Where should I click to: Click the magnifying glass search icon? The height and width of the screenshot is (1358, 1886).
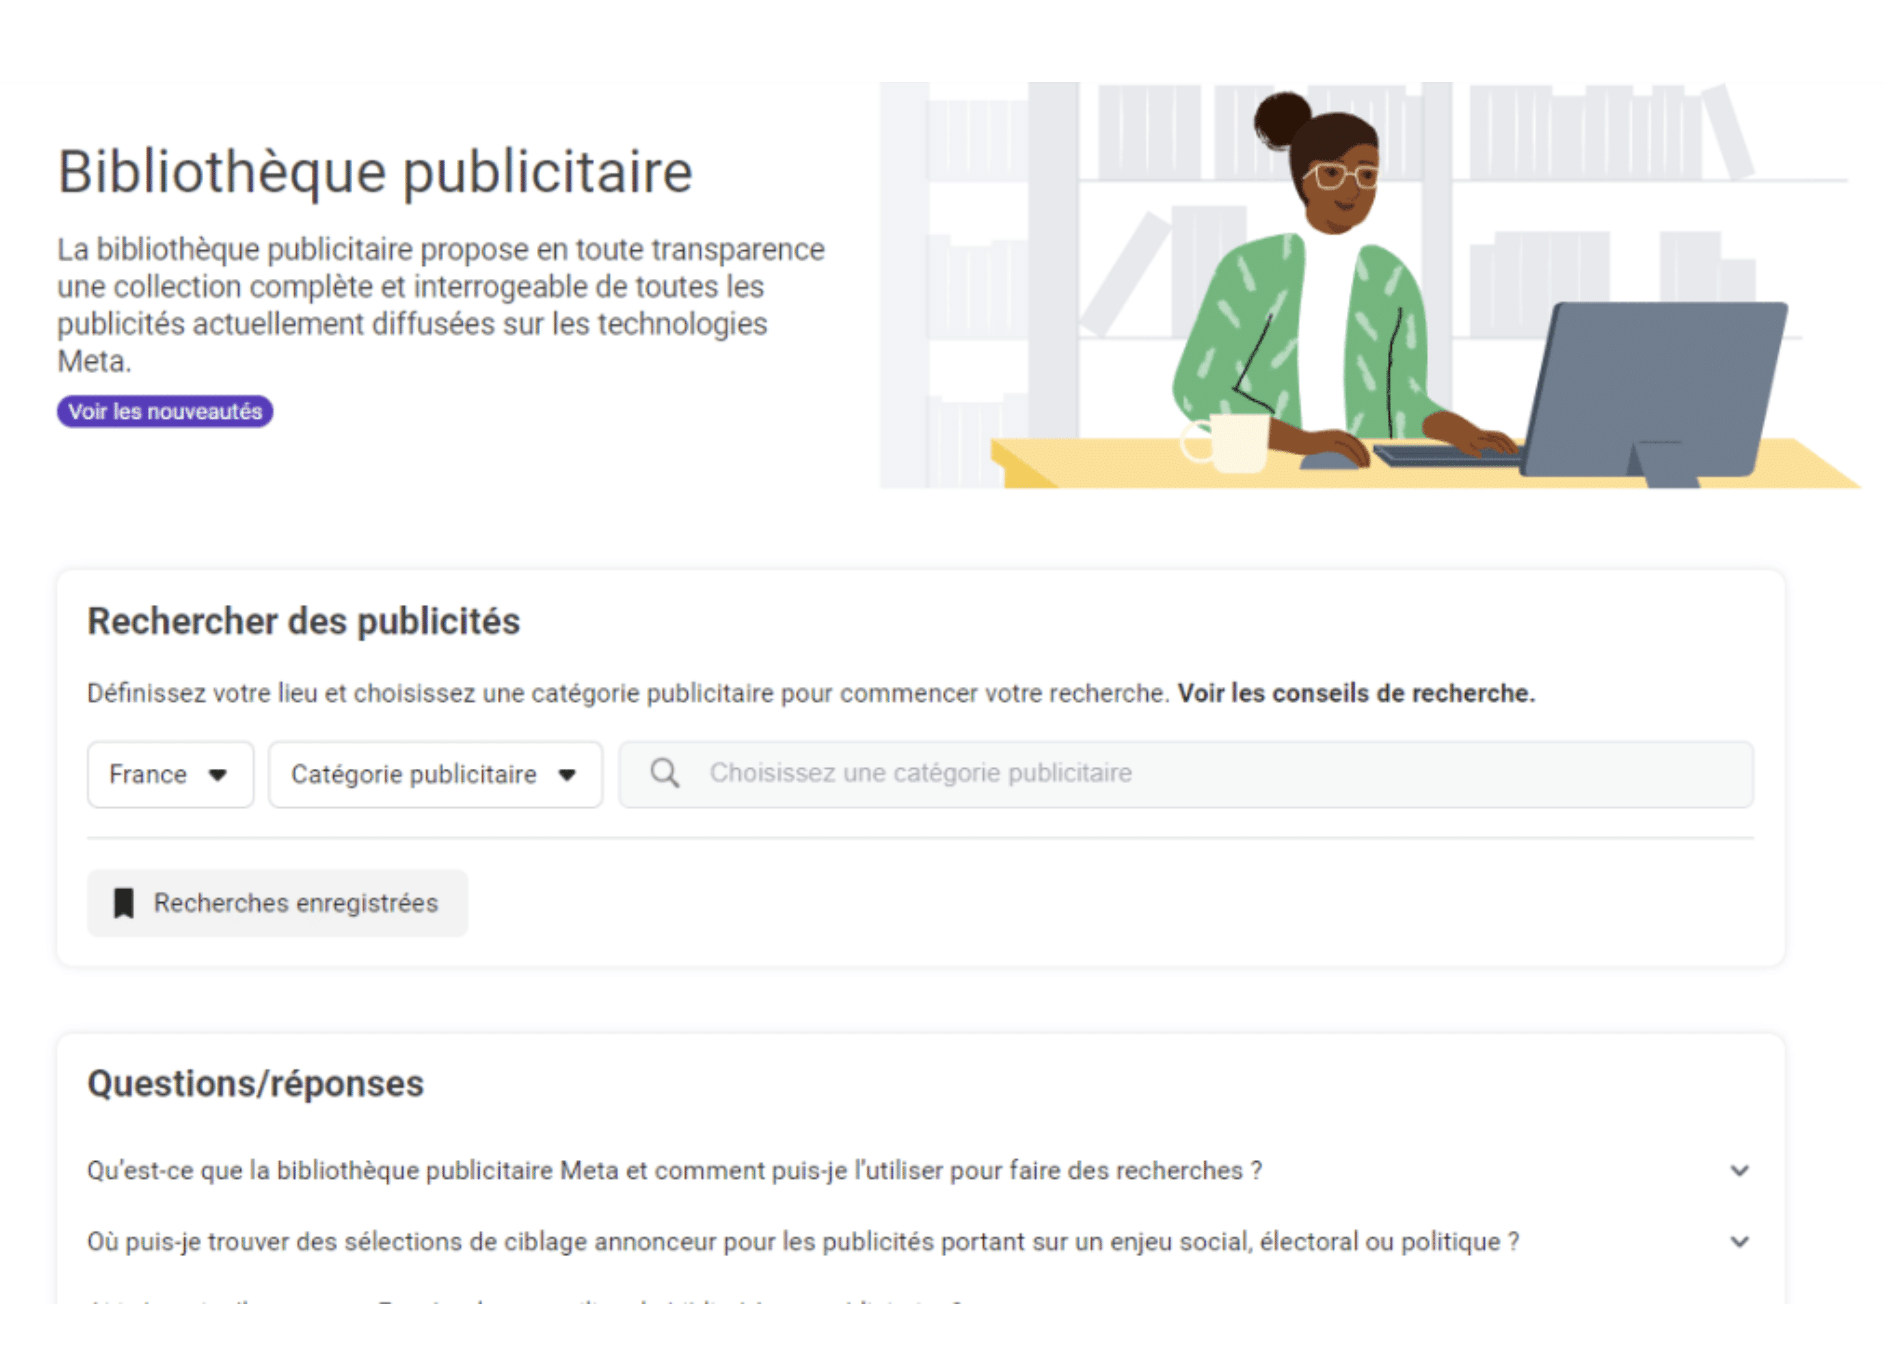664,773
